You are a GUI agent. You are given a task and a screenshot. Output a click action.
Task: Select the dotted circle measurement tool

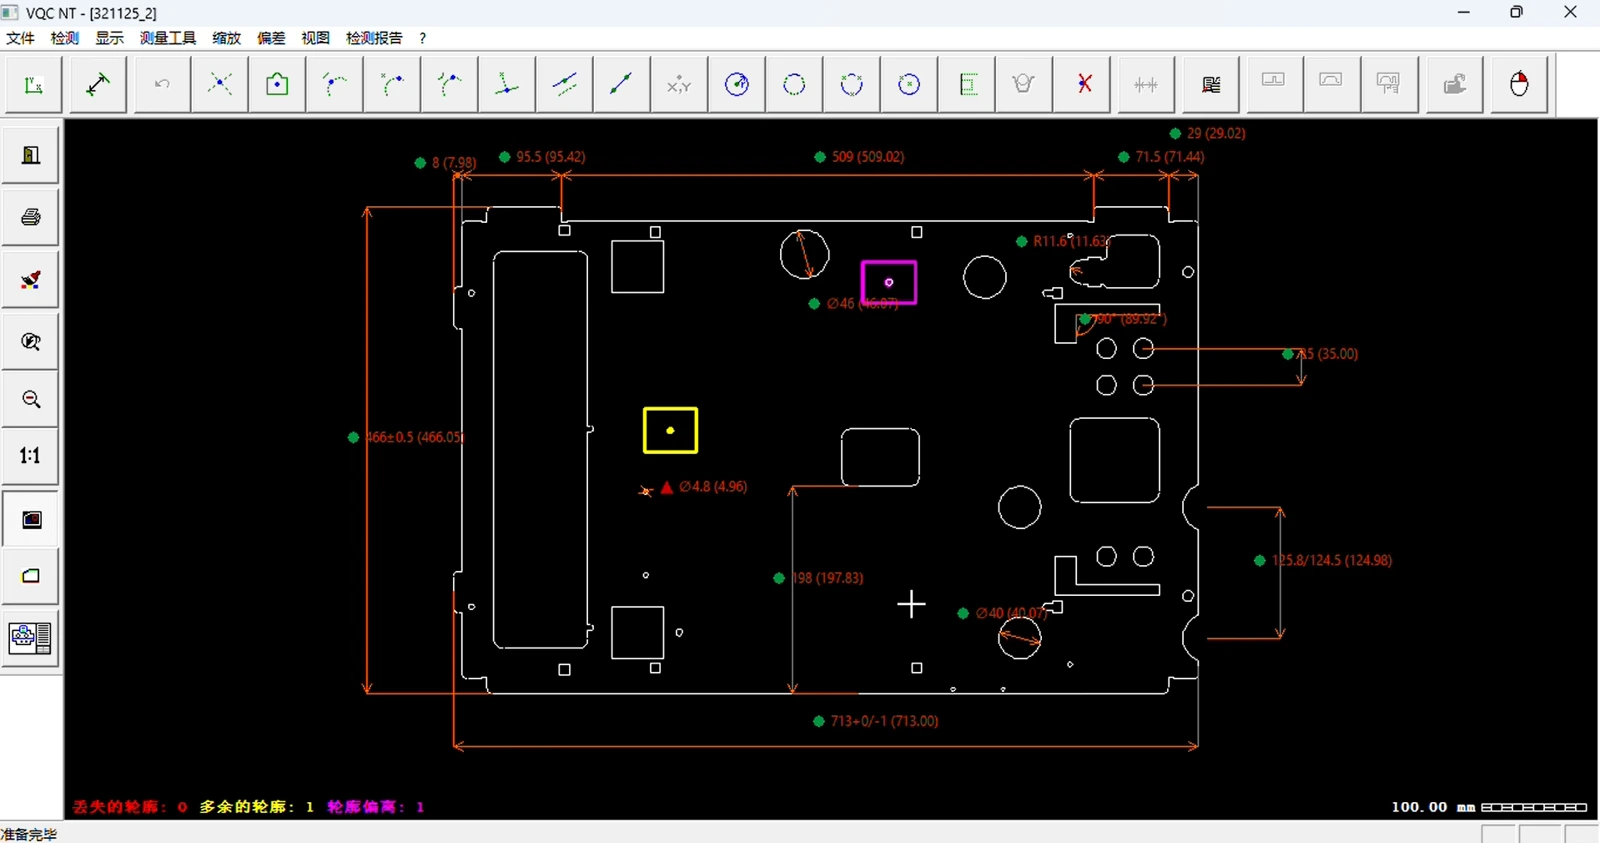tap(794, 84)
